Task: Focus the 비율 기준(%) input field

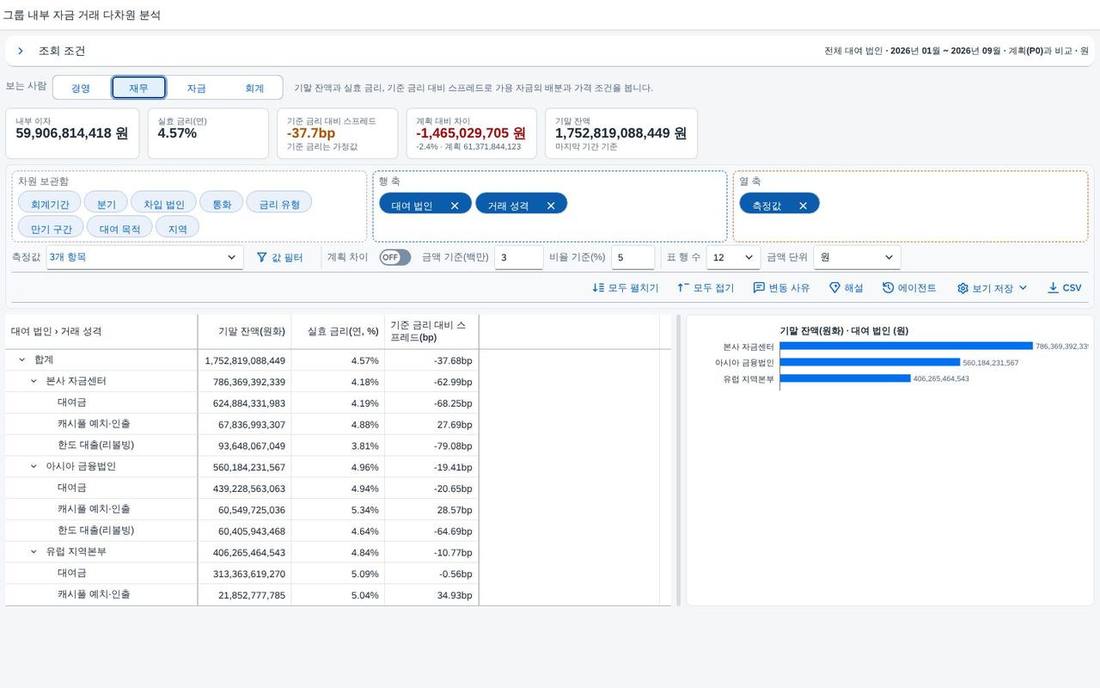Action: tap(633, 257)
